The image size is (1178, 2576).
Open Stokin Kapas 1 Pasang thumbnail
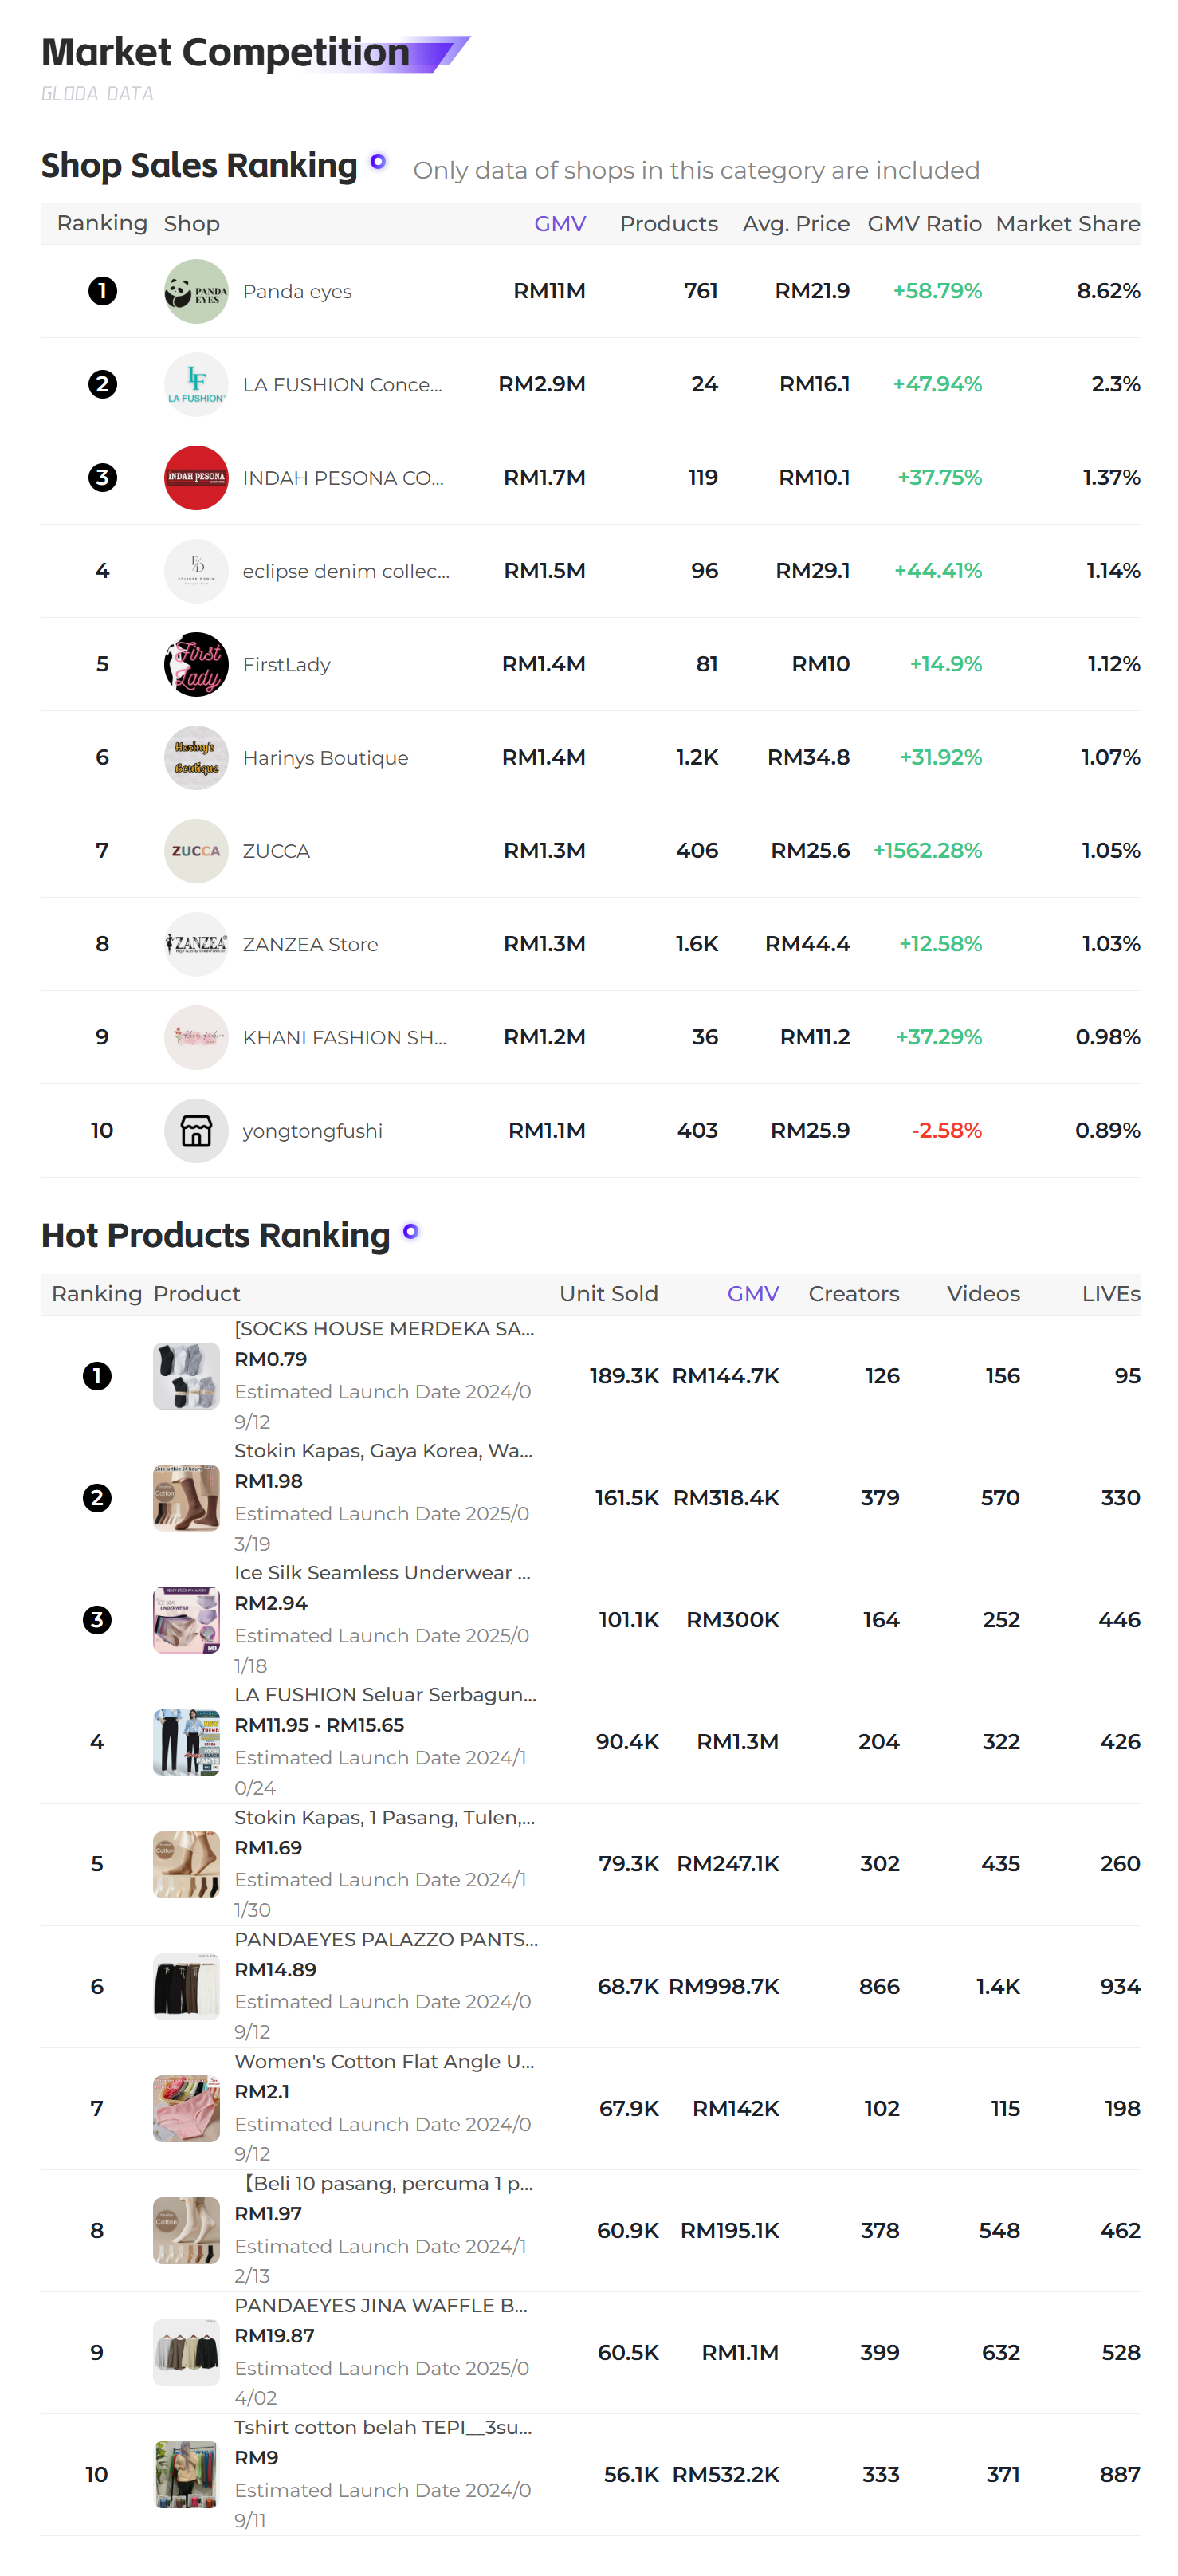pyautogui.click(x=186, y=1864)
